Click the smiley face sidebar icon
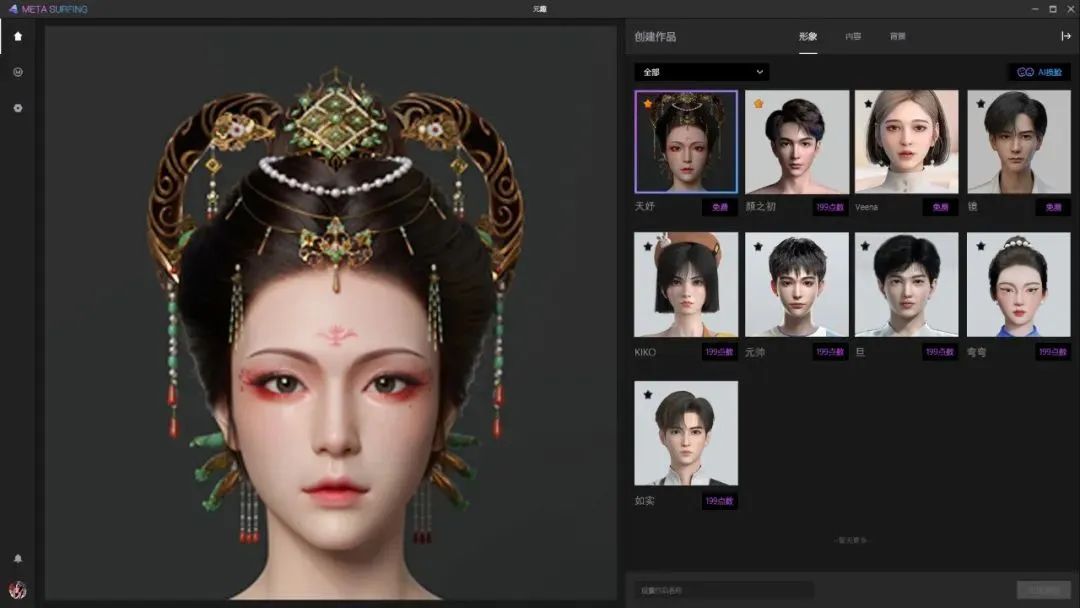 click(17, 72)
